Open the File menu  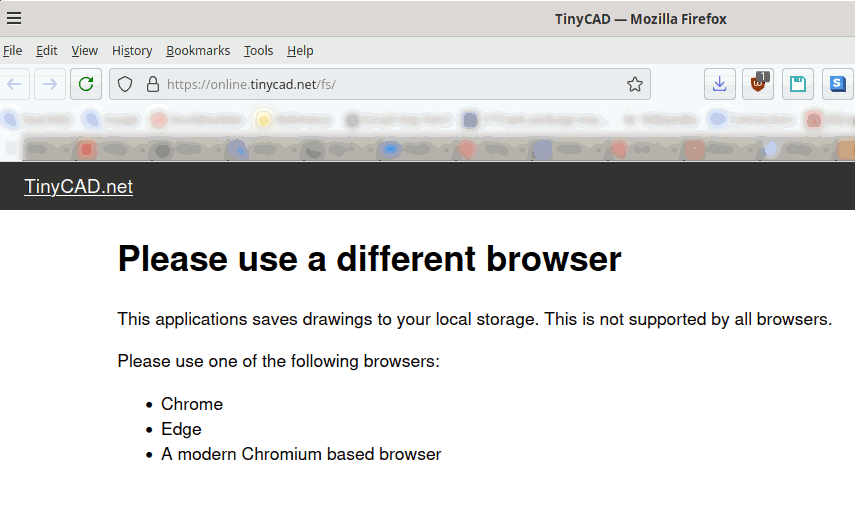13,51
